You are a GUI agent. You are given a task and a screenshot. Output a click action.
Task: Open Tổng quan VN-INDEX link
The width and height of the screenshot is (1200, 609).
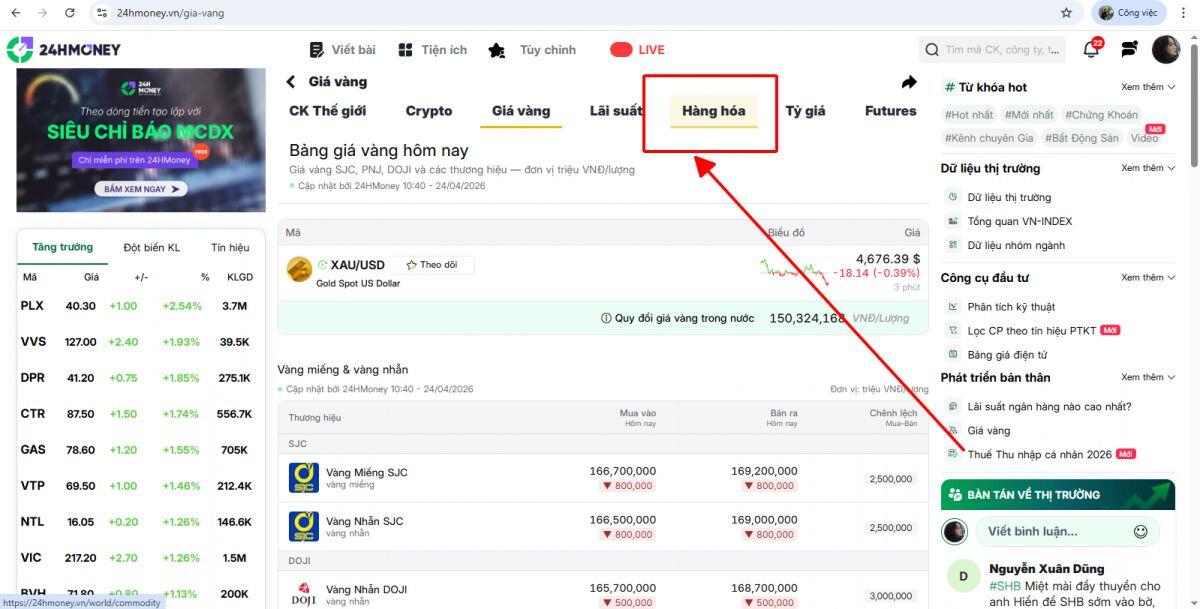1019,221
